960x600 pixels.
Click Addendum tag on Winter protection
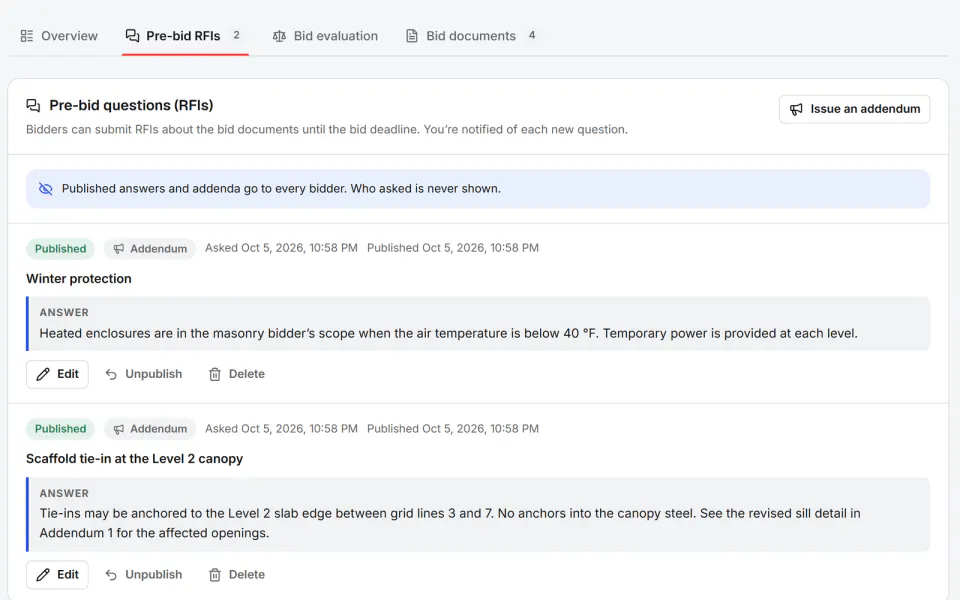[x=150, y=249]
